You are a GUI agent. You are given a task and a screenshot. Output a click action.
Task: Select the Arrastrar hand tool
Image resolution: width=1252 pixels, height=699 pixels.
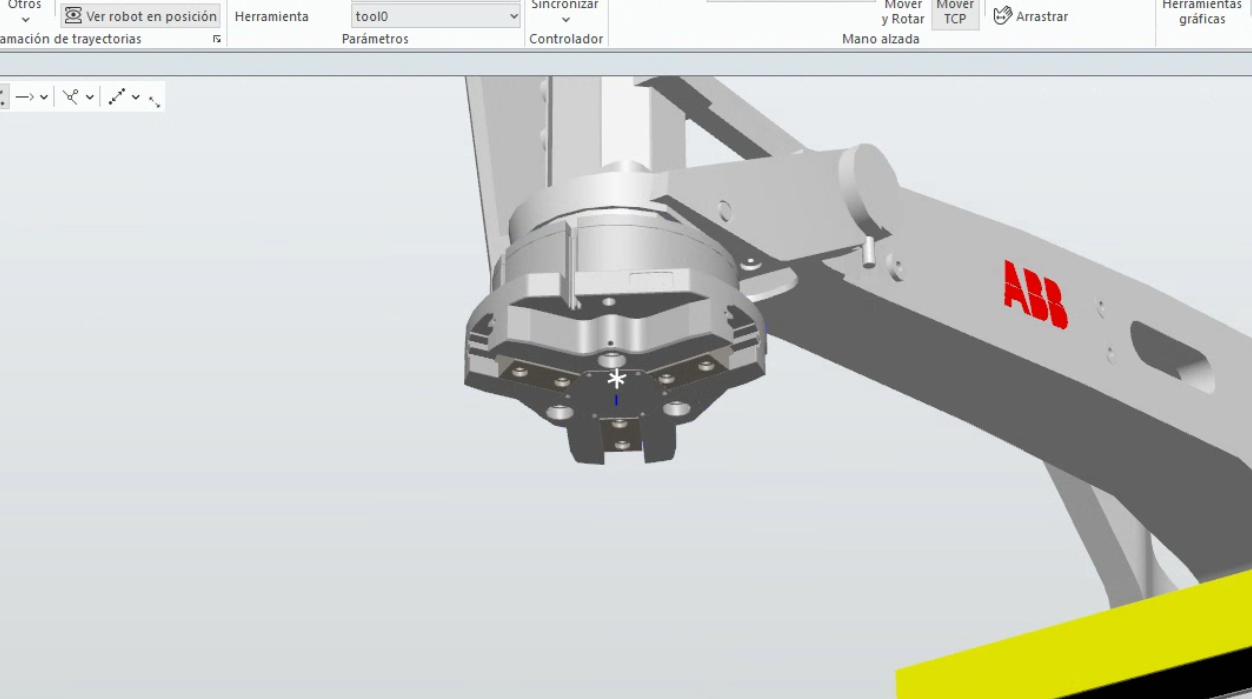pyautogui.click(x=1030, y=16)
